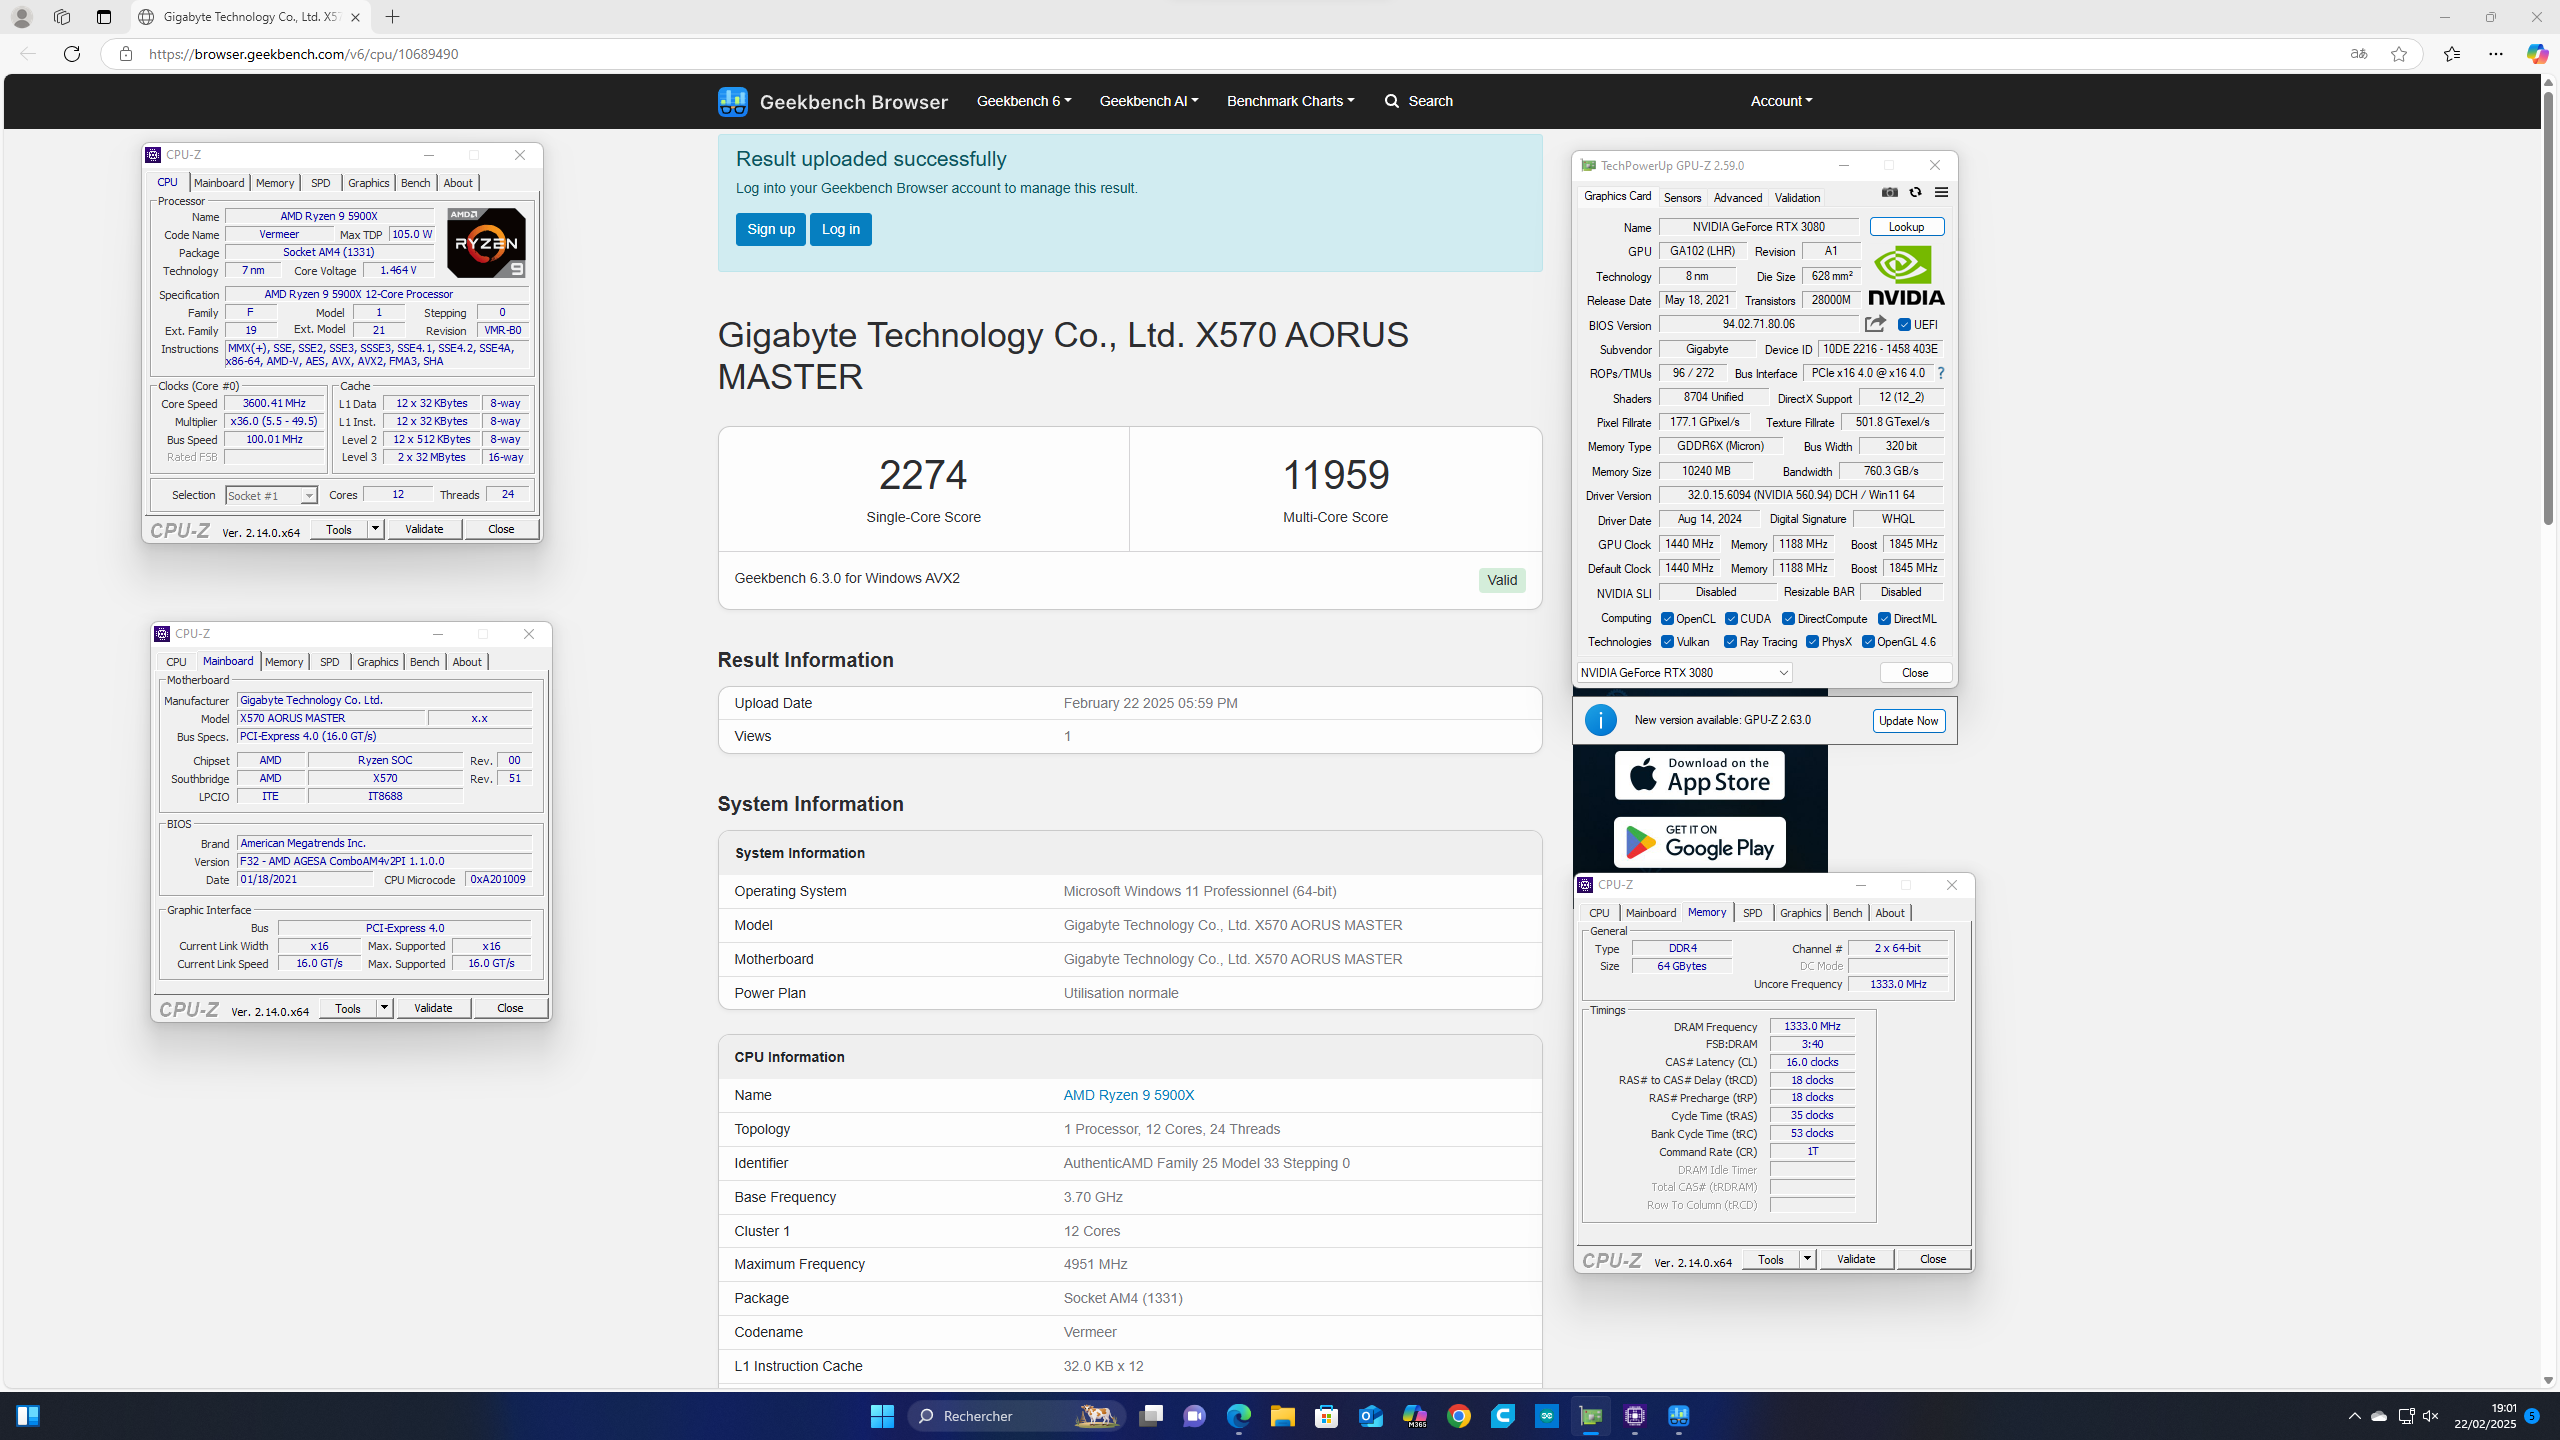Toggle the OpenCL checkbox
Screen dimensions: 2560x1440
click(x=1667, y=619)
